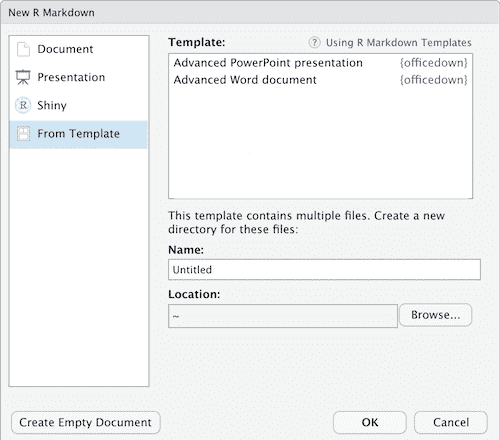Viewport: 500px width, 440px height.
Task: Select Advanced PowerPoint presentation template
Action: [320, 63]
